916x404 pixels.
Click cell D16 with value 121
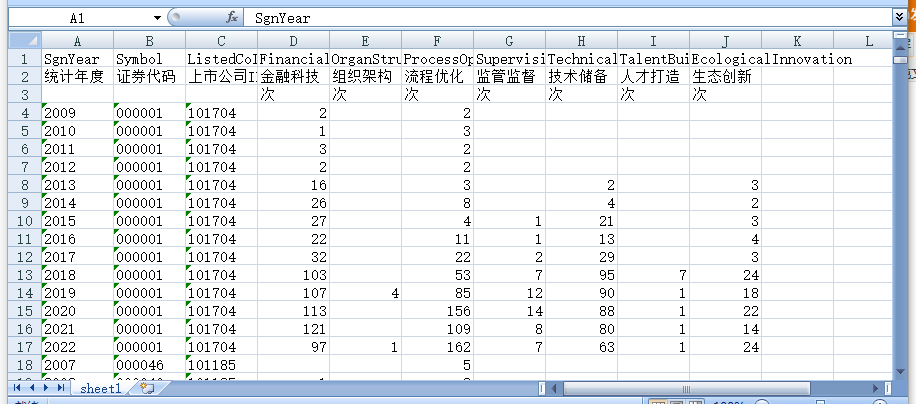(x=293, y=329)
